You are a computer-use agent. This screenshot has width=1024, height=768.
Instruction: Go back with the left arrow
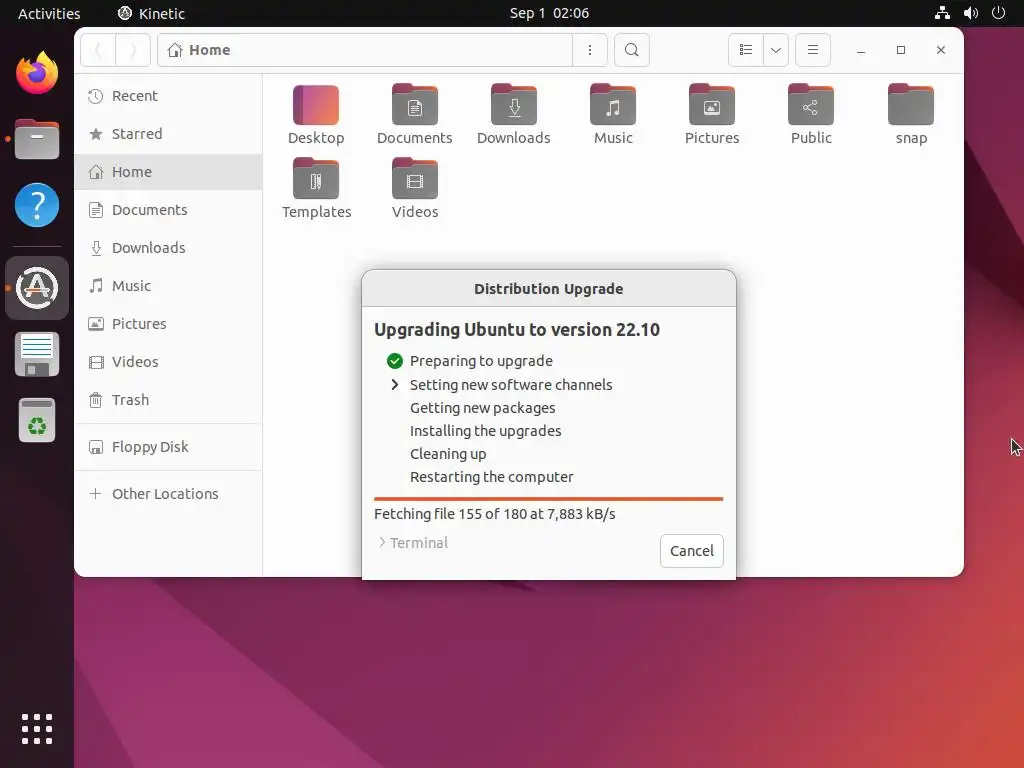click(99, 50)
